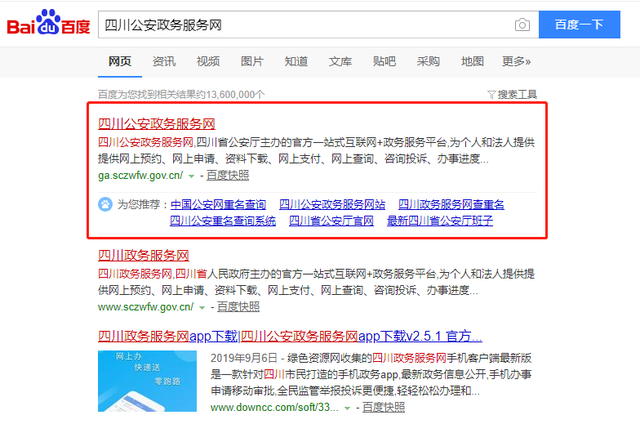Open the 四川政务服务网app下载 result title
This screenshot has height=424, width=640.
(290, 336)
